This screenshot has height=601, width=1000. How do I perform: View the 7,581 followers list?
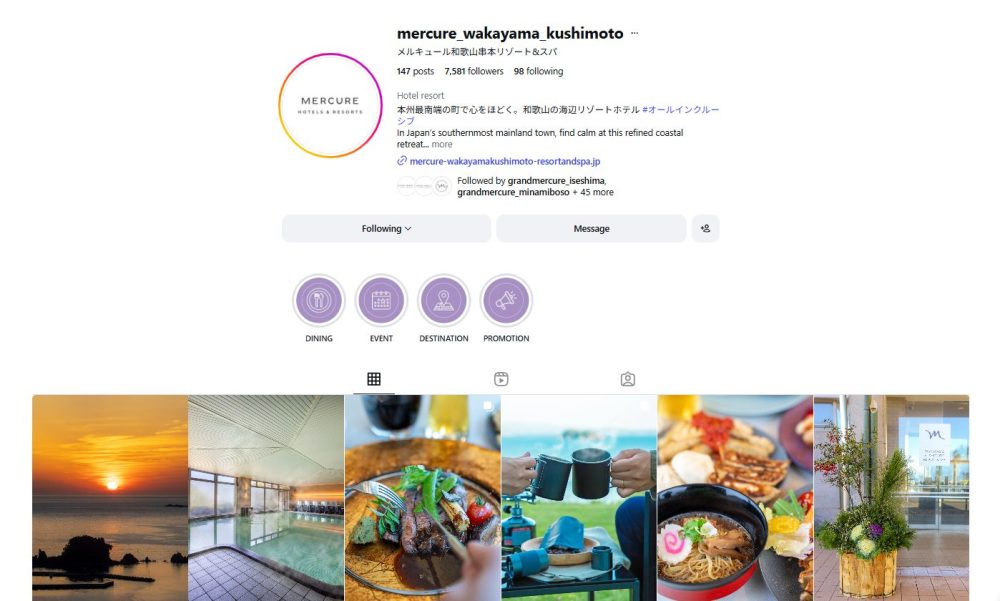point(474,71)
